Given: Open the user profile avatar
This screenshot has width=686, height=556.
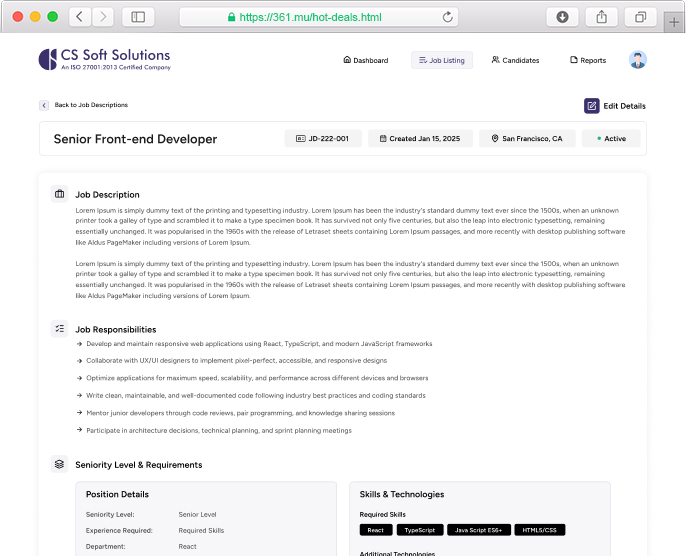Looking at the screenshot, I should [x=638, y=60].
